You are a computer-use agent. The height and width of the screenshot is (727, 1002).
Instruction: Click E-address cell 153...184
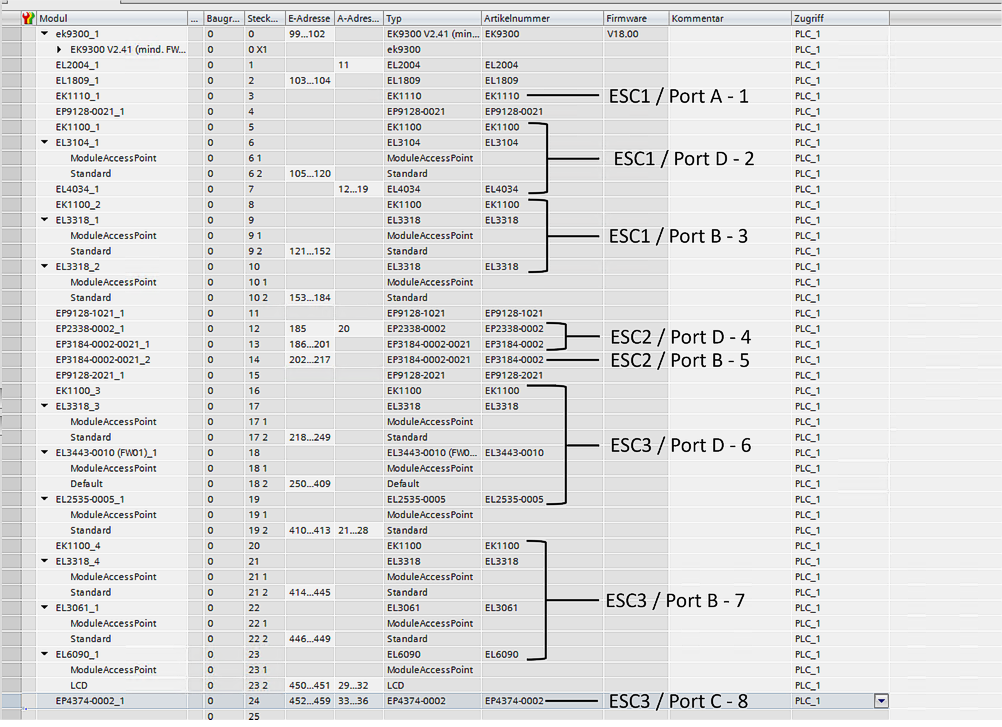pos(310,298)
